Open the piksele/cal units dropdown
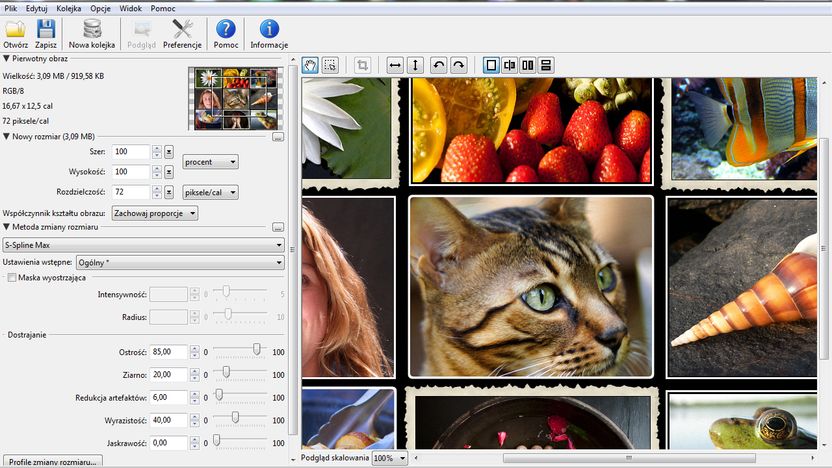This screenshot has height=468, width=832. [x=210, y=192]
